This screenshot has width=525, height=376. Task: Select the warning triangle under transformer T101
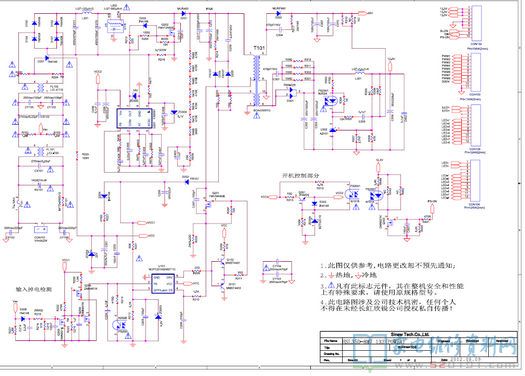[x=257, y=116]
